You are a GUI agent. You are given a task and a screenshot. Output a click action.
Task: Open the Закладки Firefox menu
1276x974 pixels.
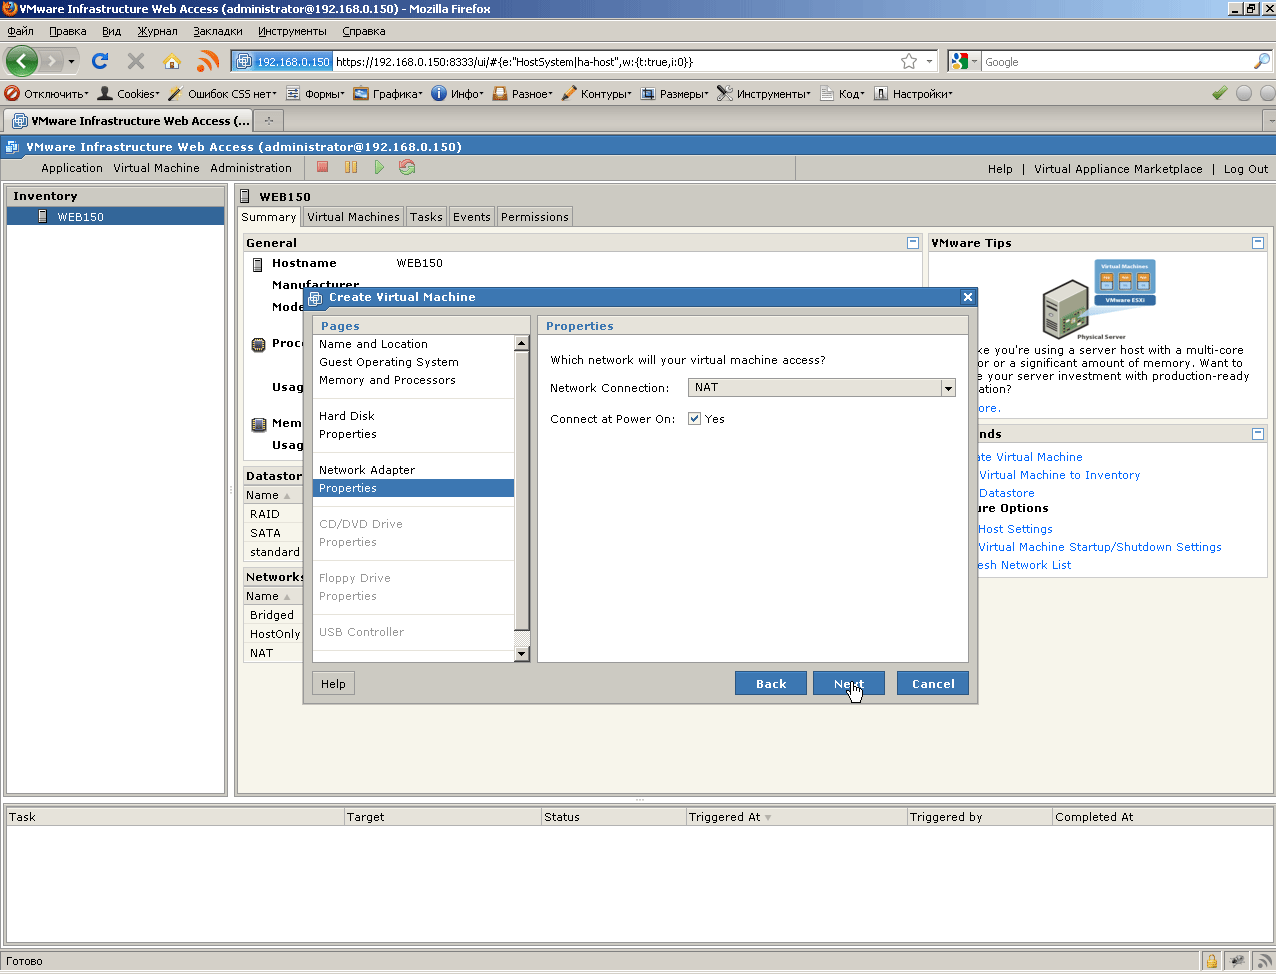218,31
